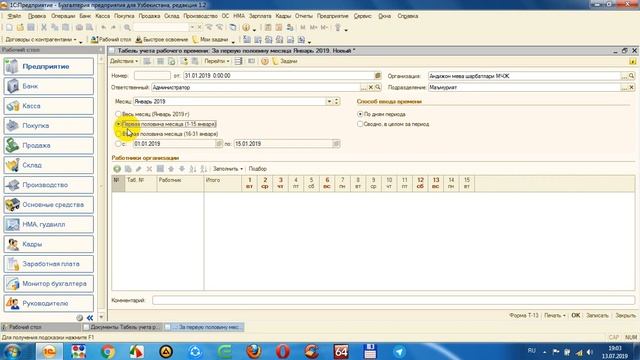Click the Закрыть button
The height and width of the screenshot is (360, 640).
625,316
